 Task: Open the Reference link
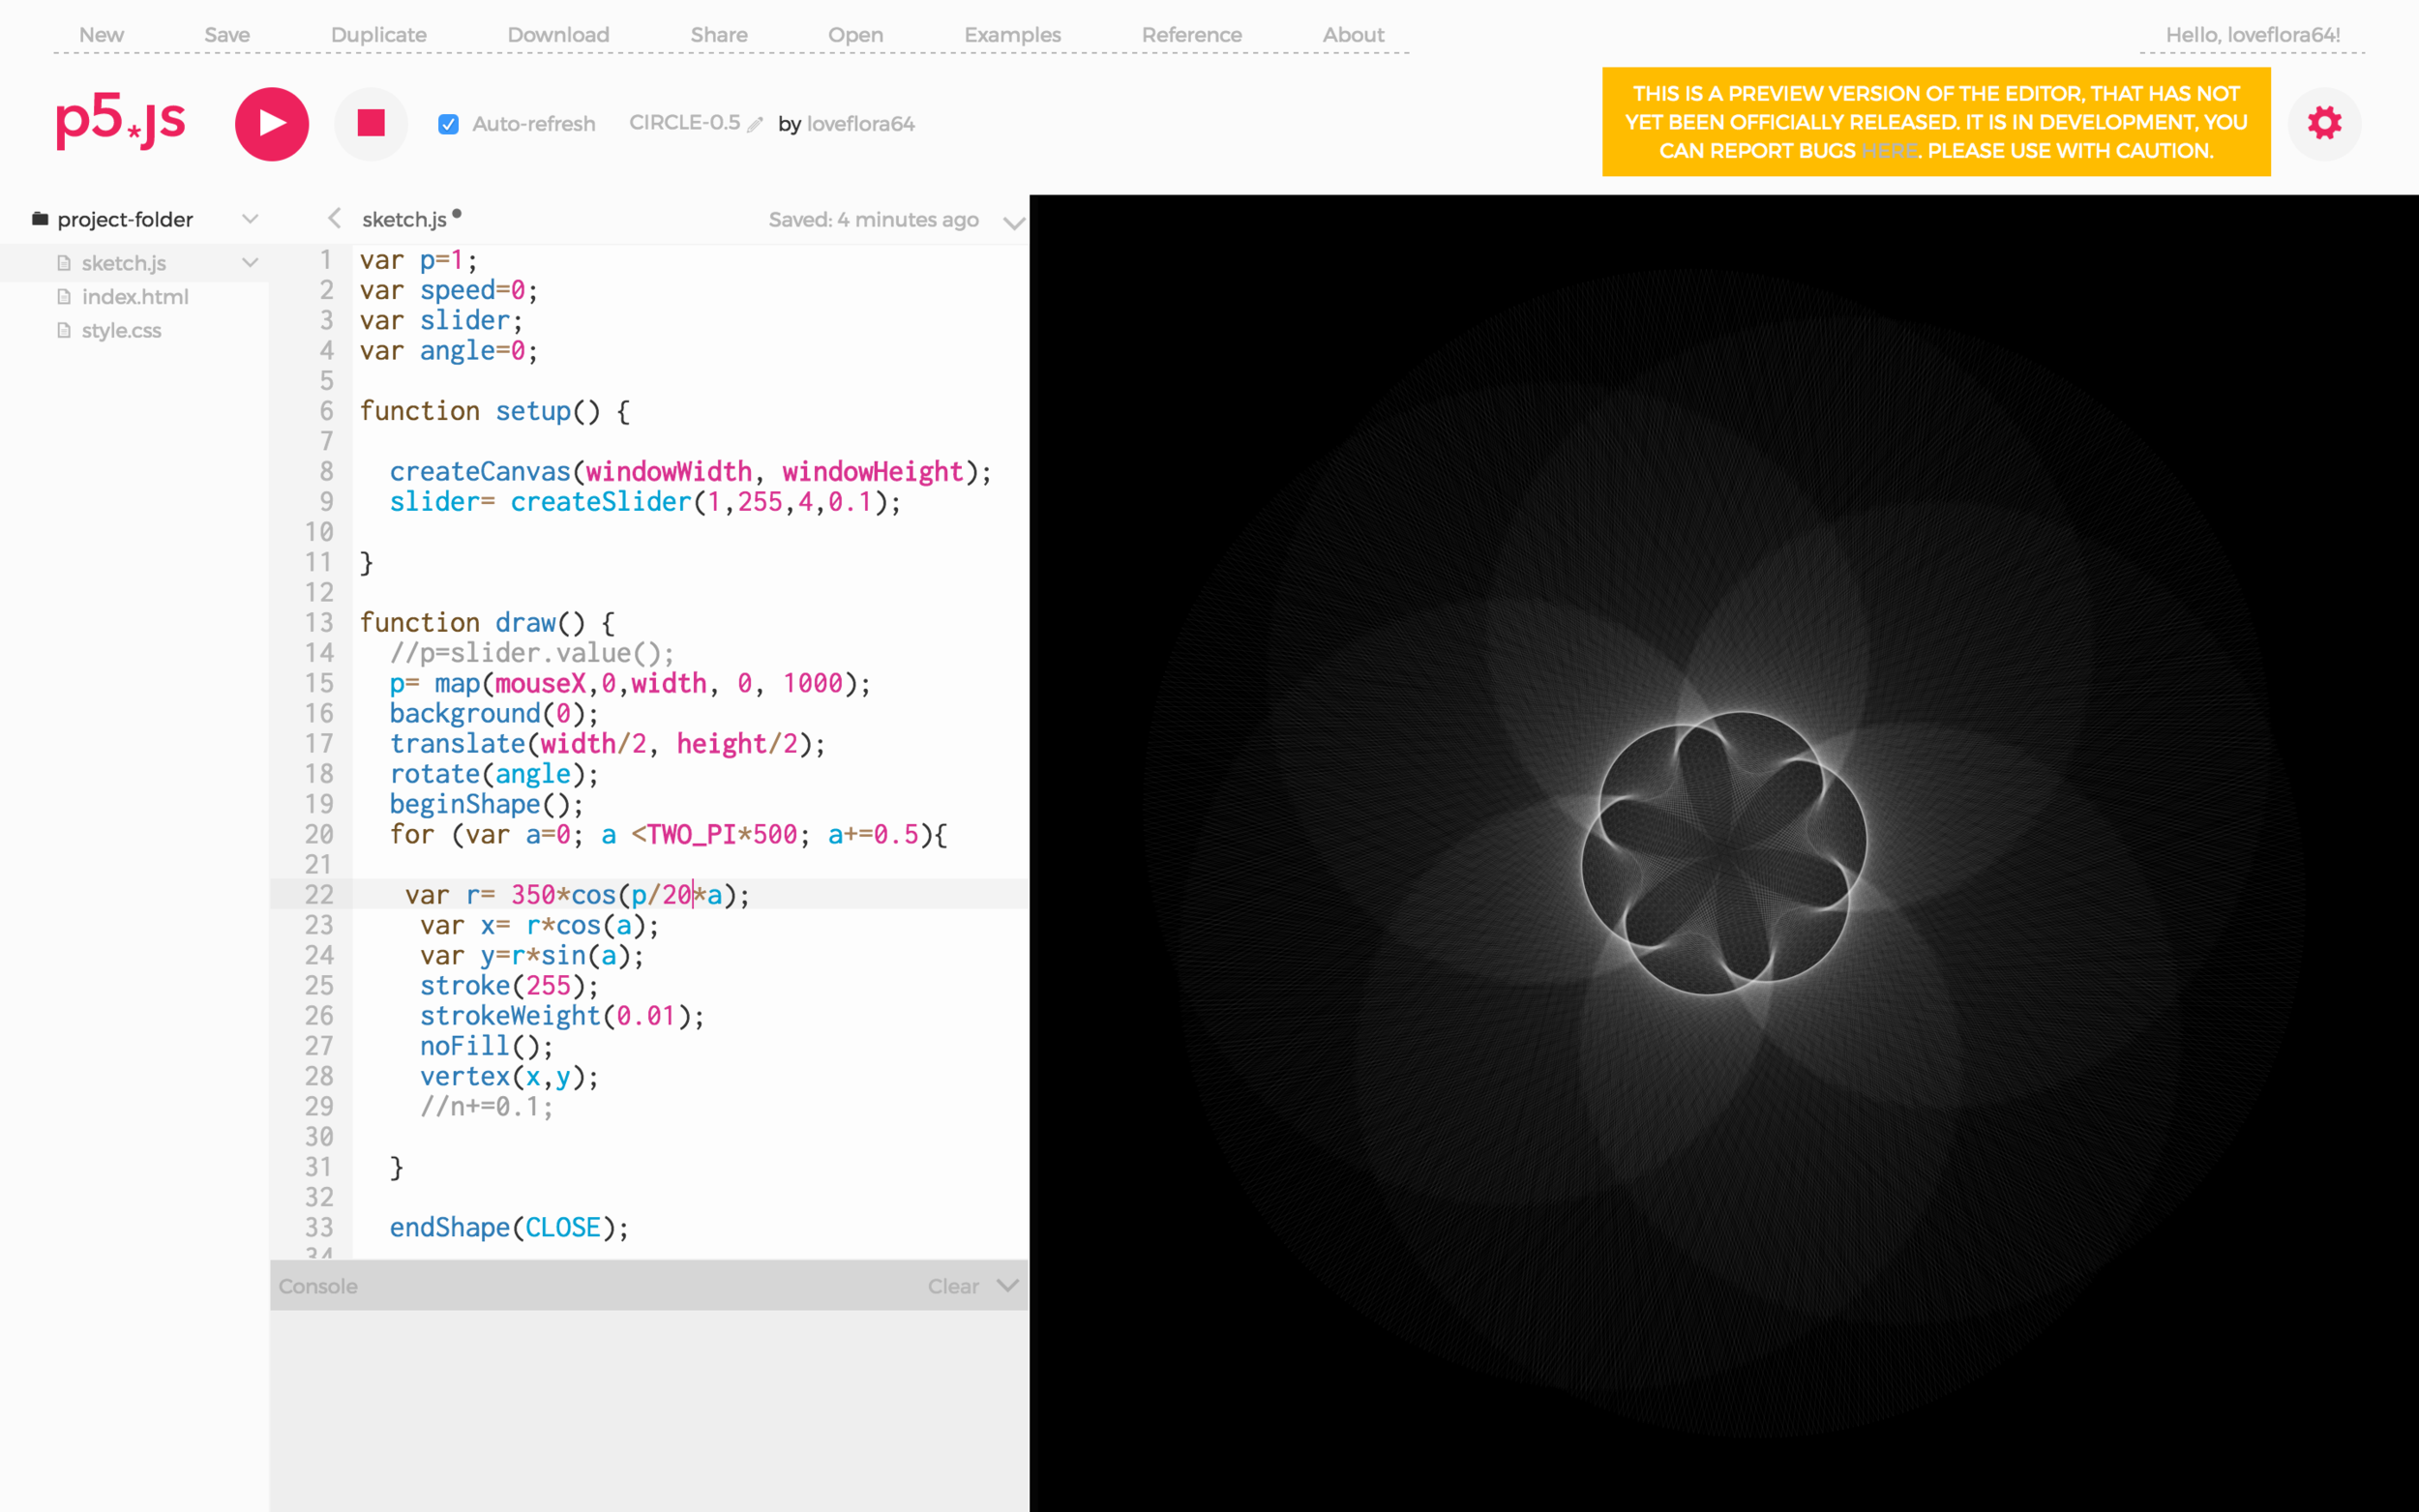click(1191, 35)
